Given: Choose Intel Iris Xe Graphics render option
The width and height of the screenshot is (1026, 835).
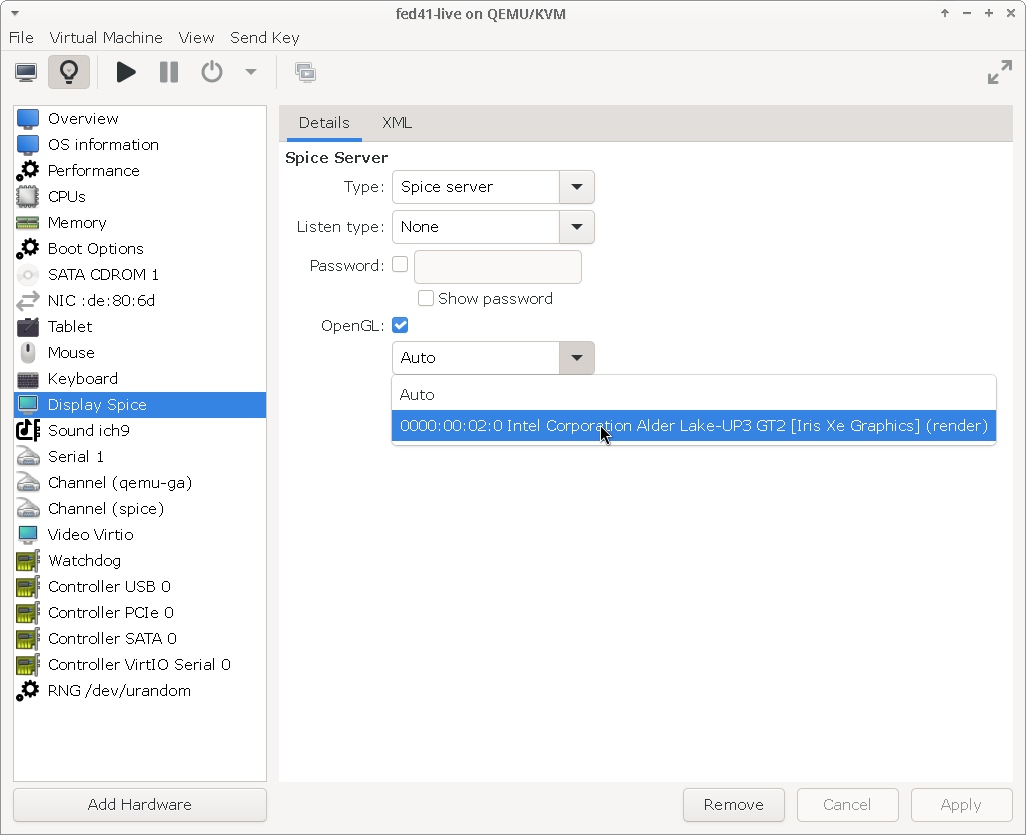Looking at the screenshot, I should pyautogui.click(x=694, y=426).
